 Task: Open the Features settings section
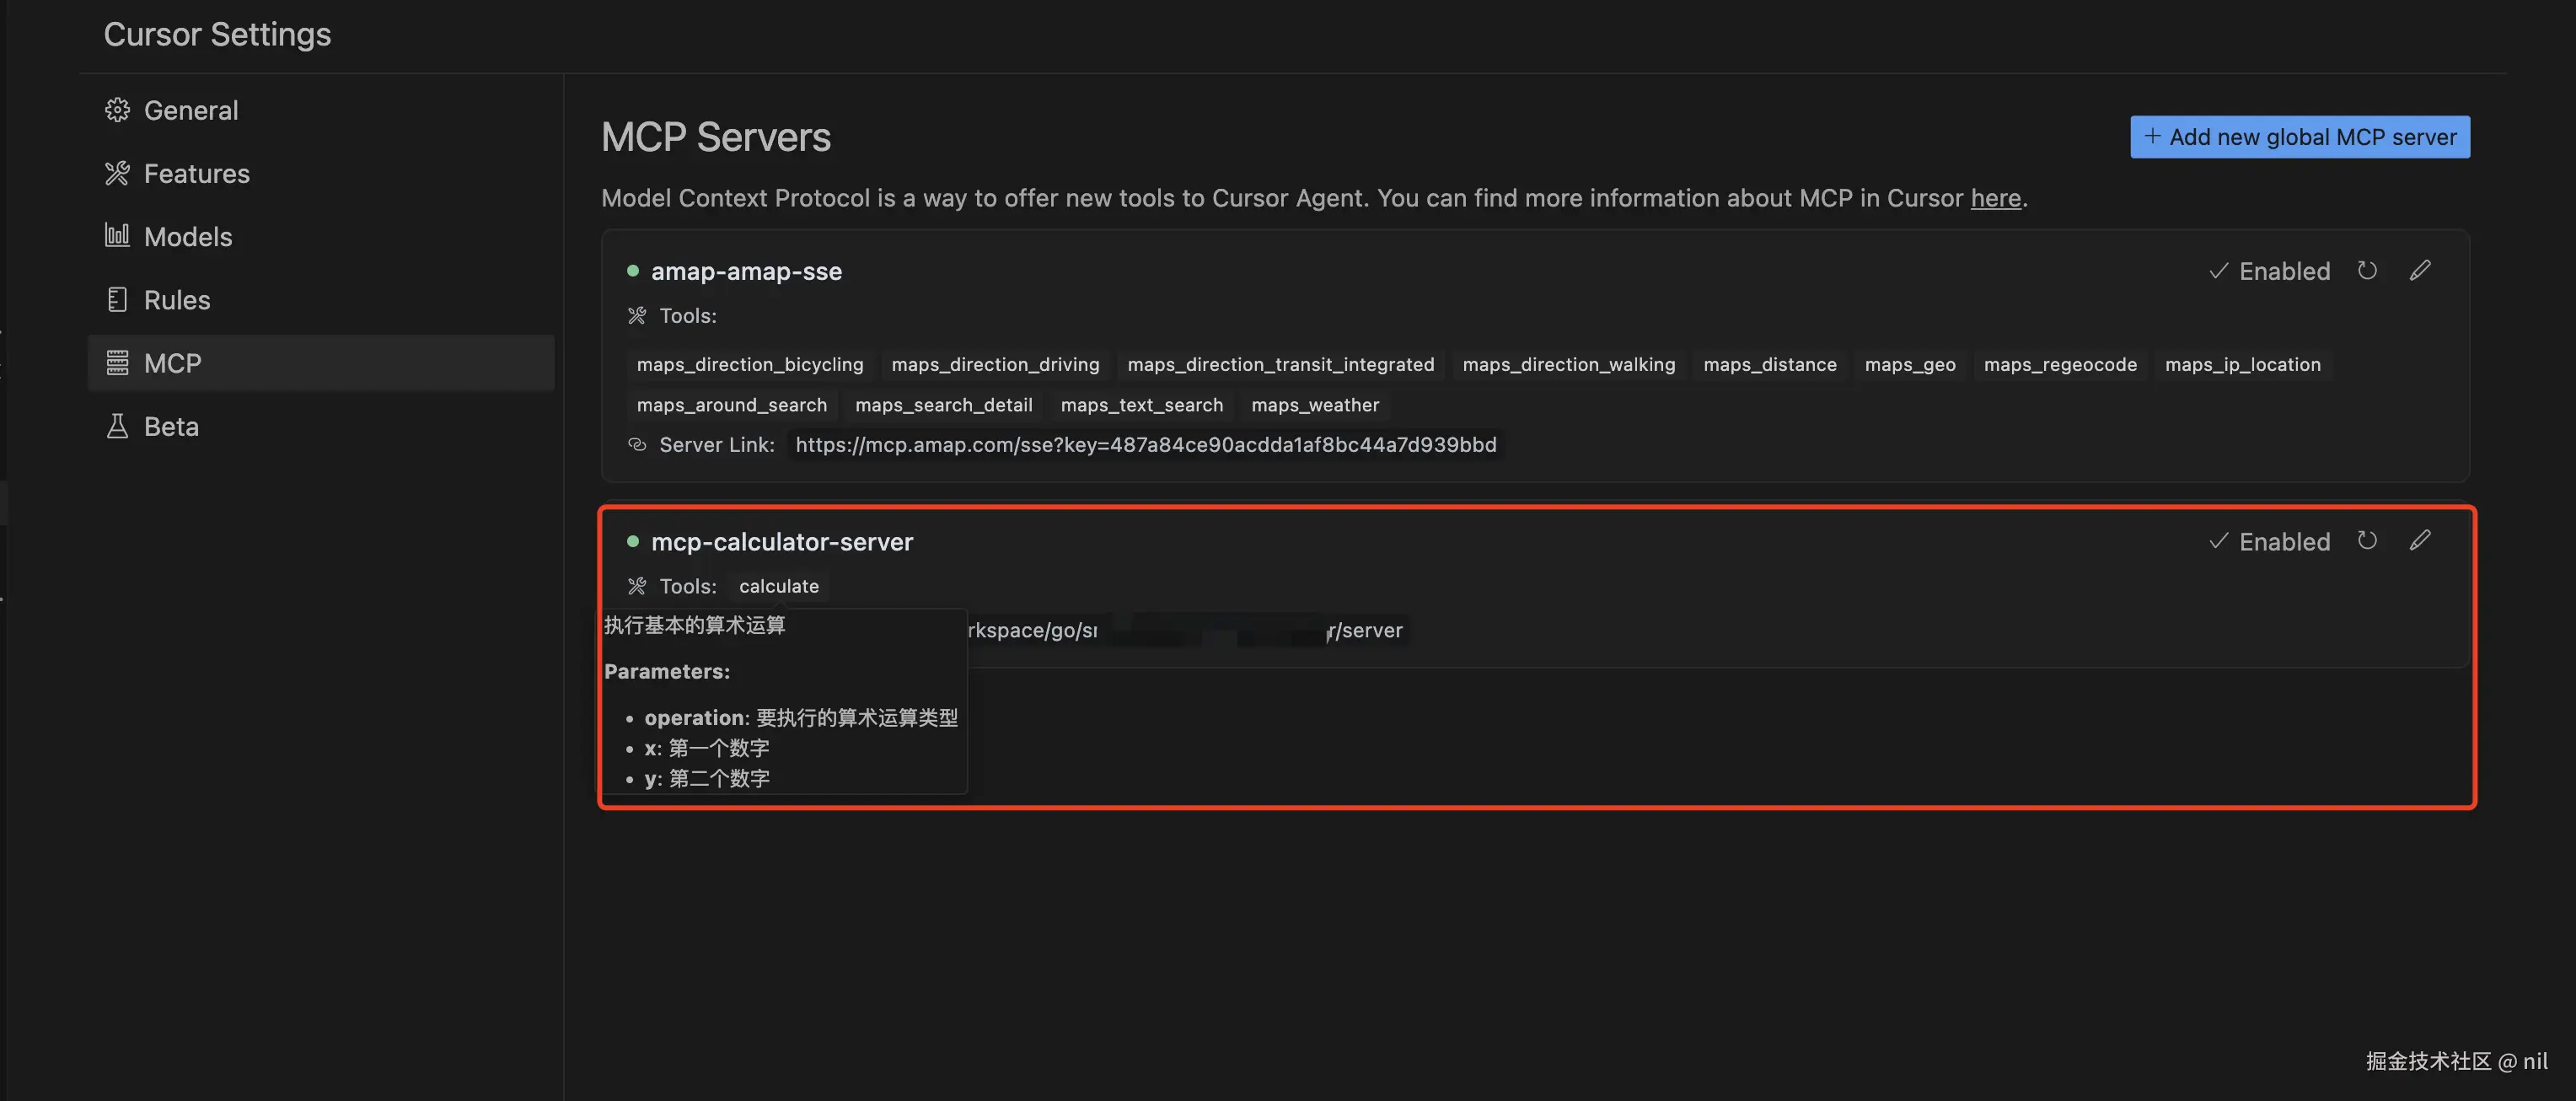196,174
